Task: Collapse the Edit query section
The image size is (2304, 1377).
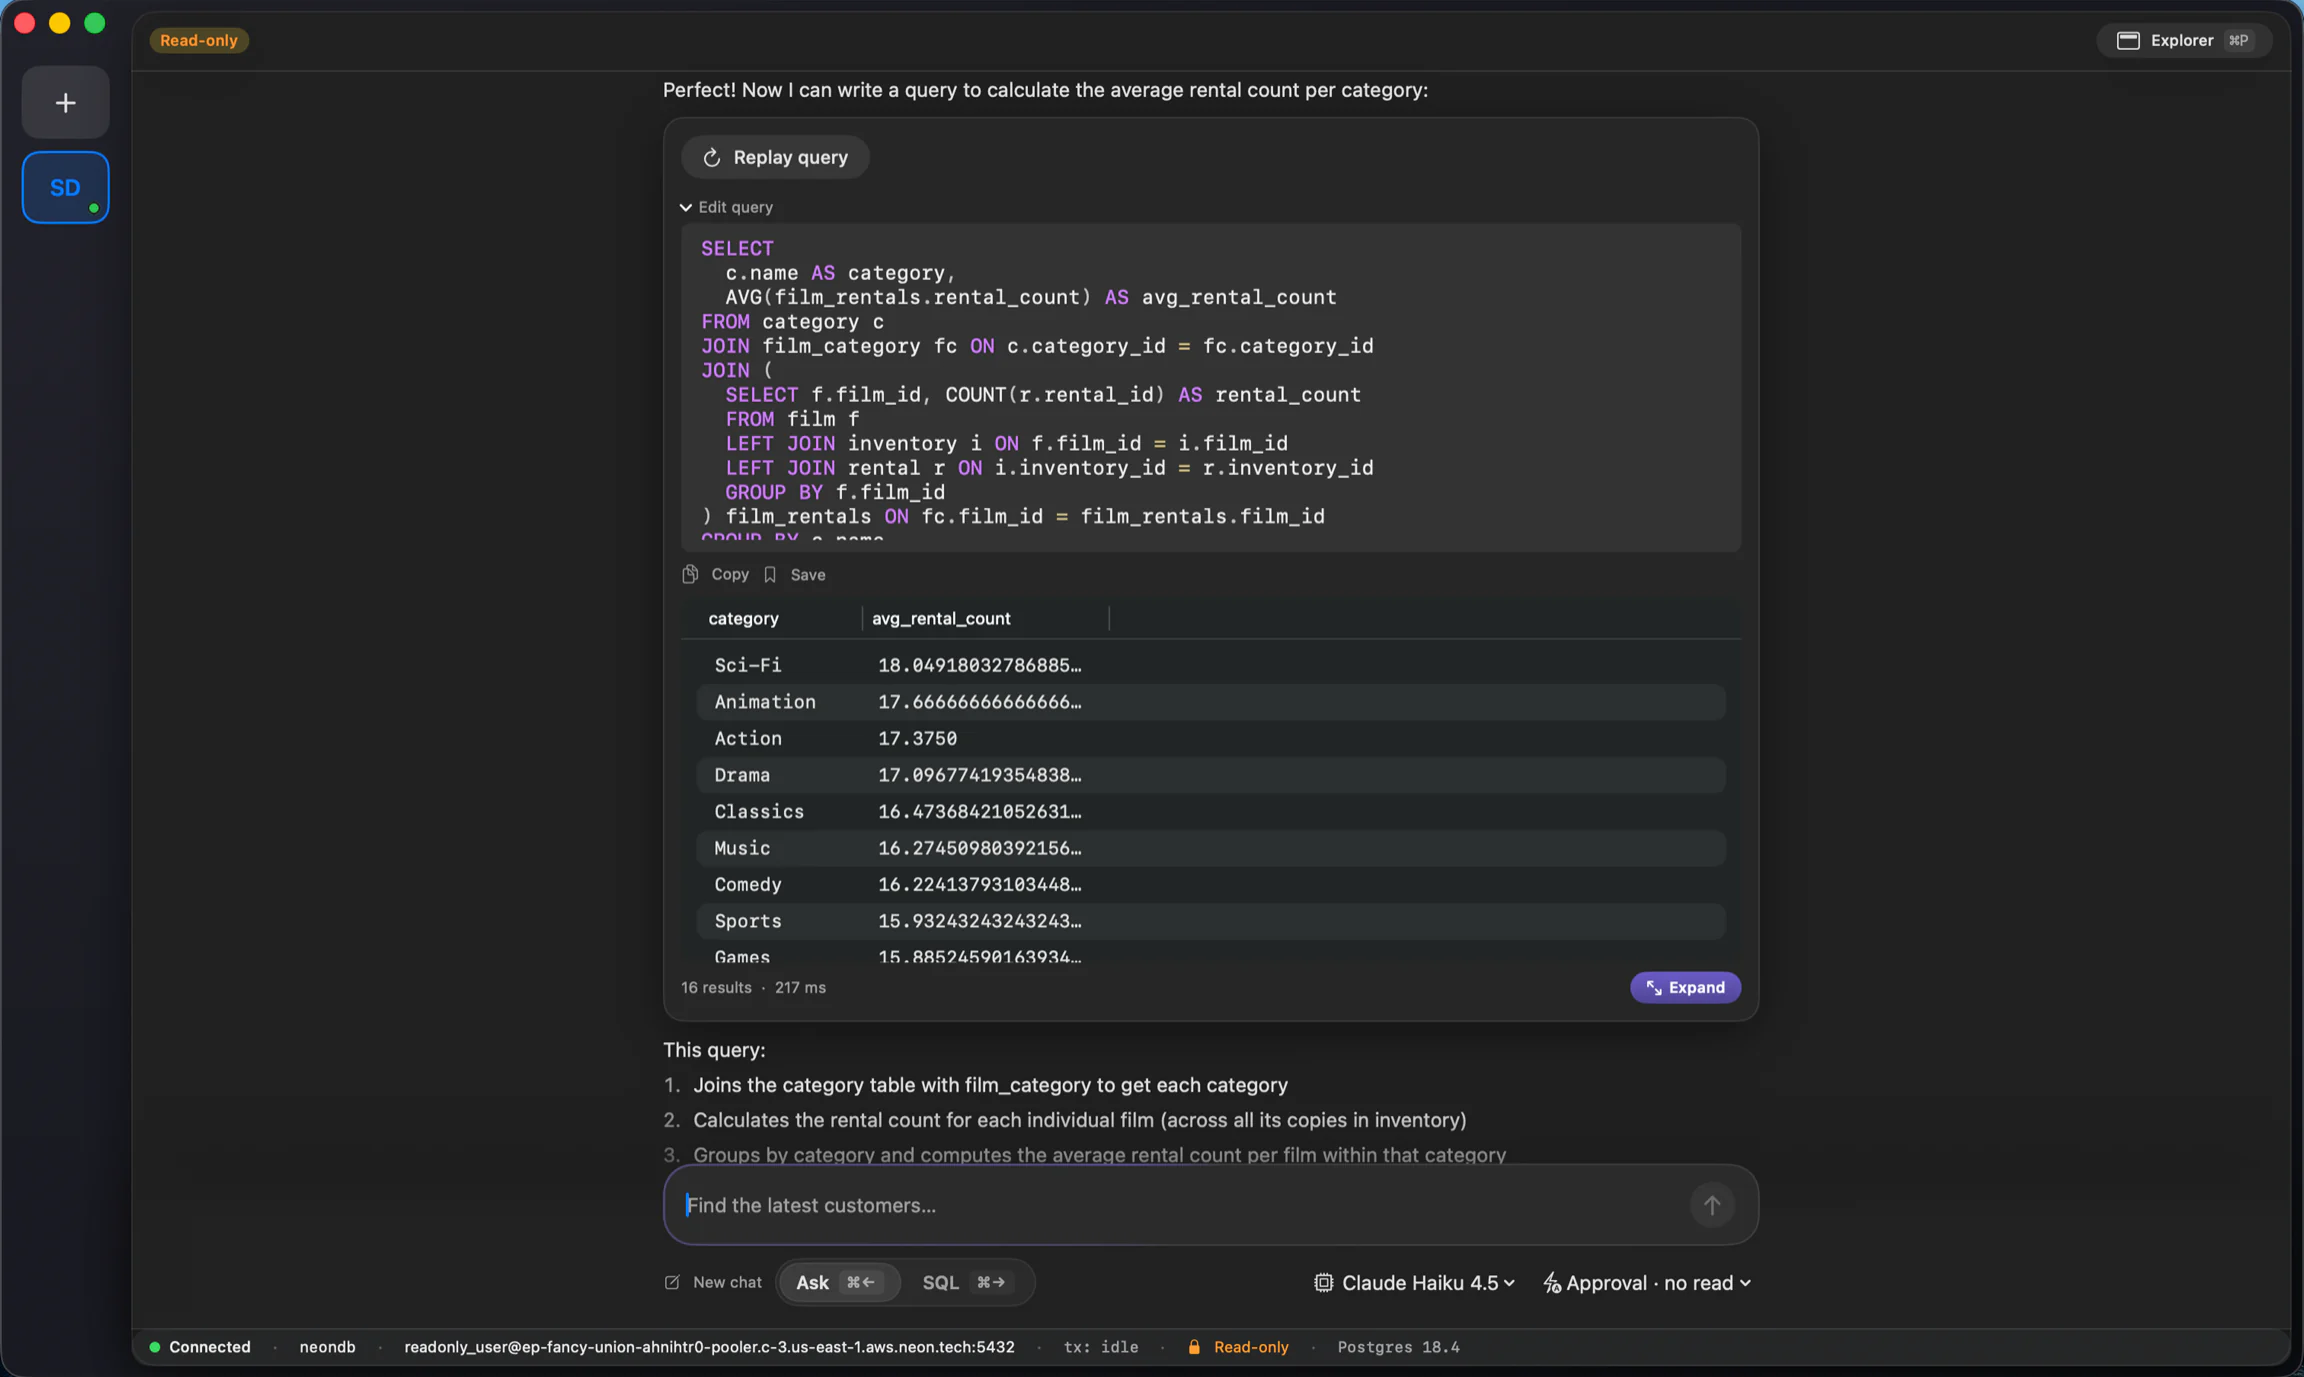Action: click(726, 207)
